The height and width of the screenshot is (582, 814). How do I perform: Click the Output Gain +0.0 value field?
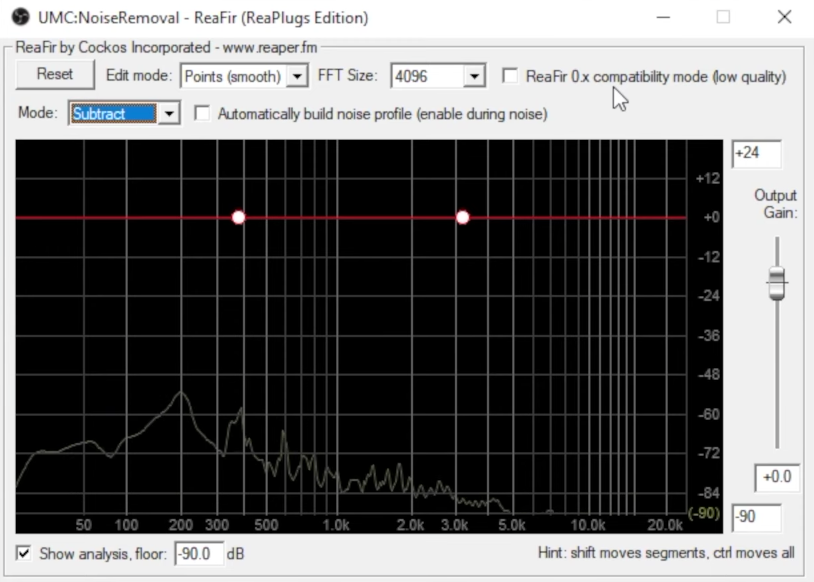click(777, 477)
